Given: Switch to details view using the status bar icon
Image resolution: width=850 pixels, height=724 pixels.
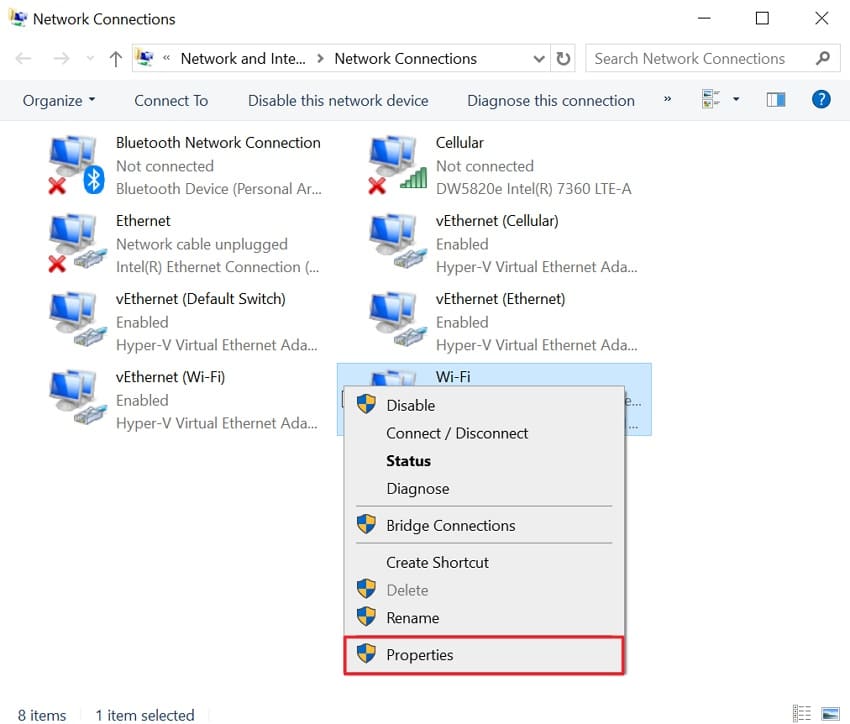Looking at the screenshot, I should pos(801,713).
